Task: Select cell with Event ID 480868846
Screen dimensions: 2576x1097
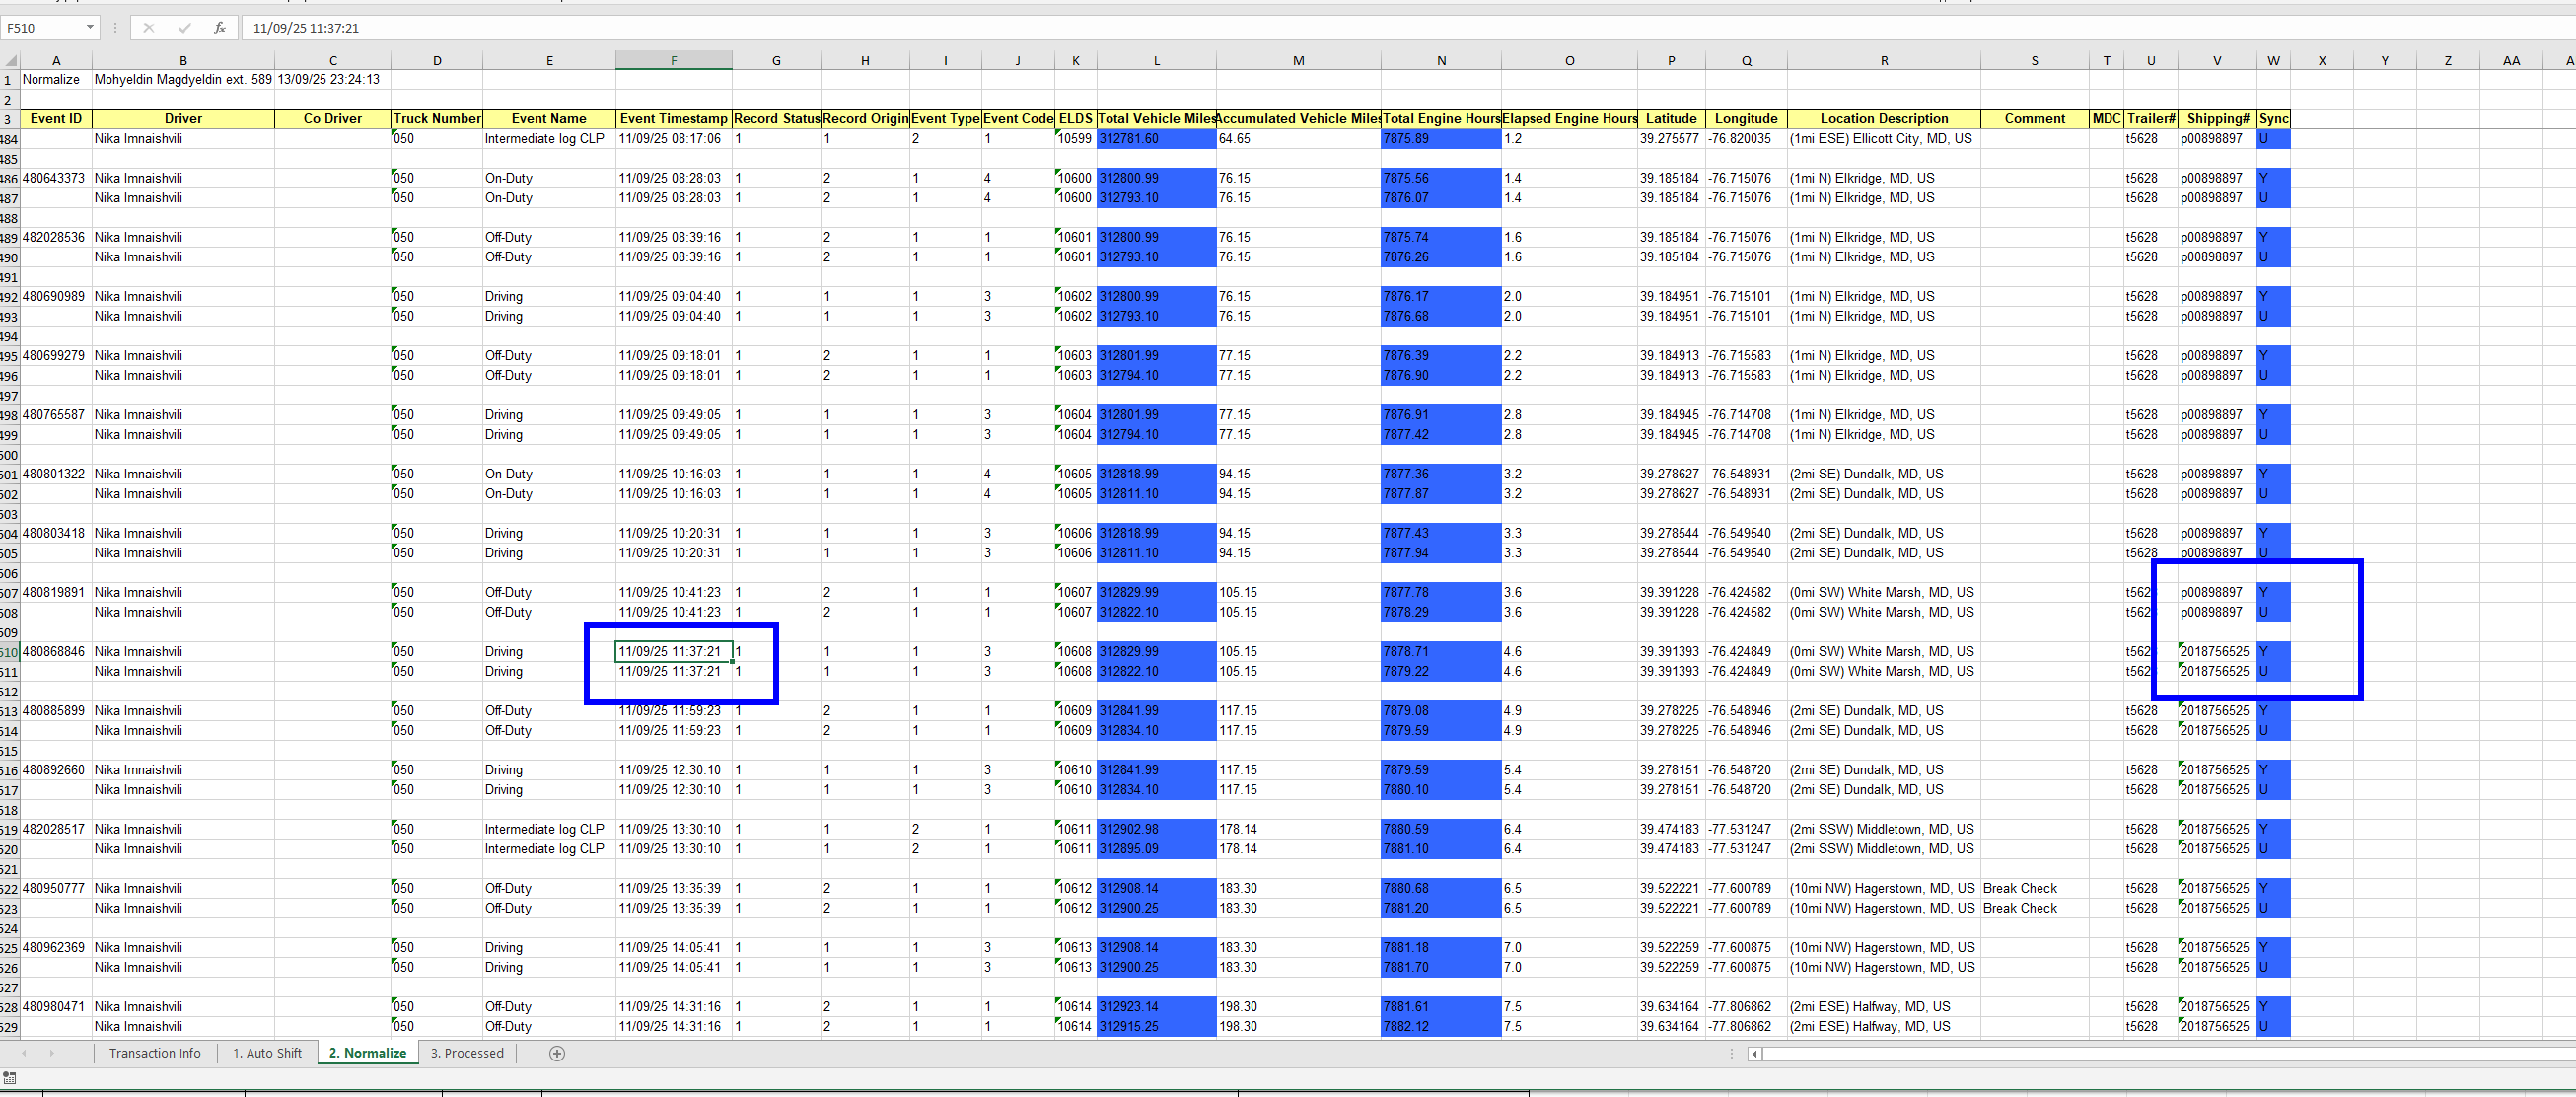Action: click(x=55, y=652)
